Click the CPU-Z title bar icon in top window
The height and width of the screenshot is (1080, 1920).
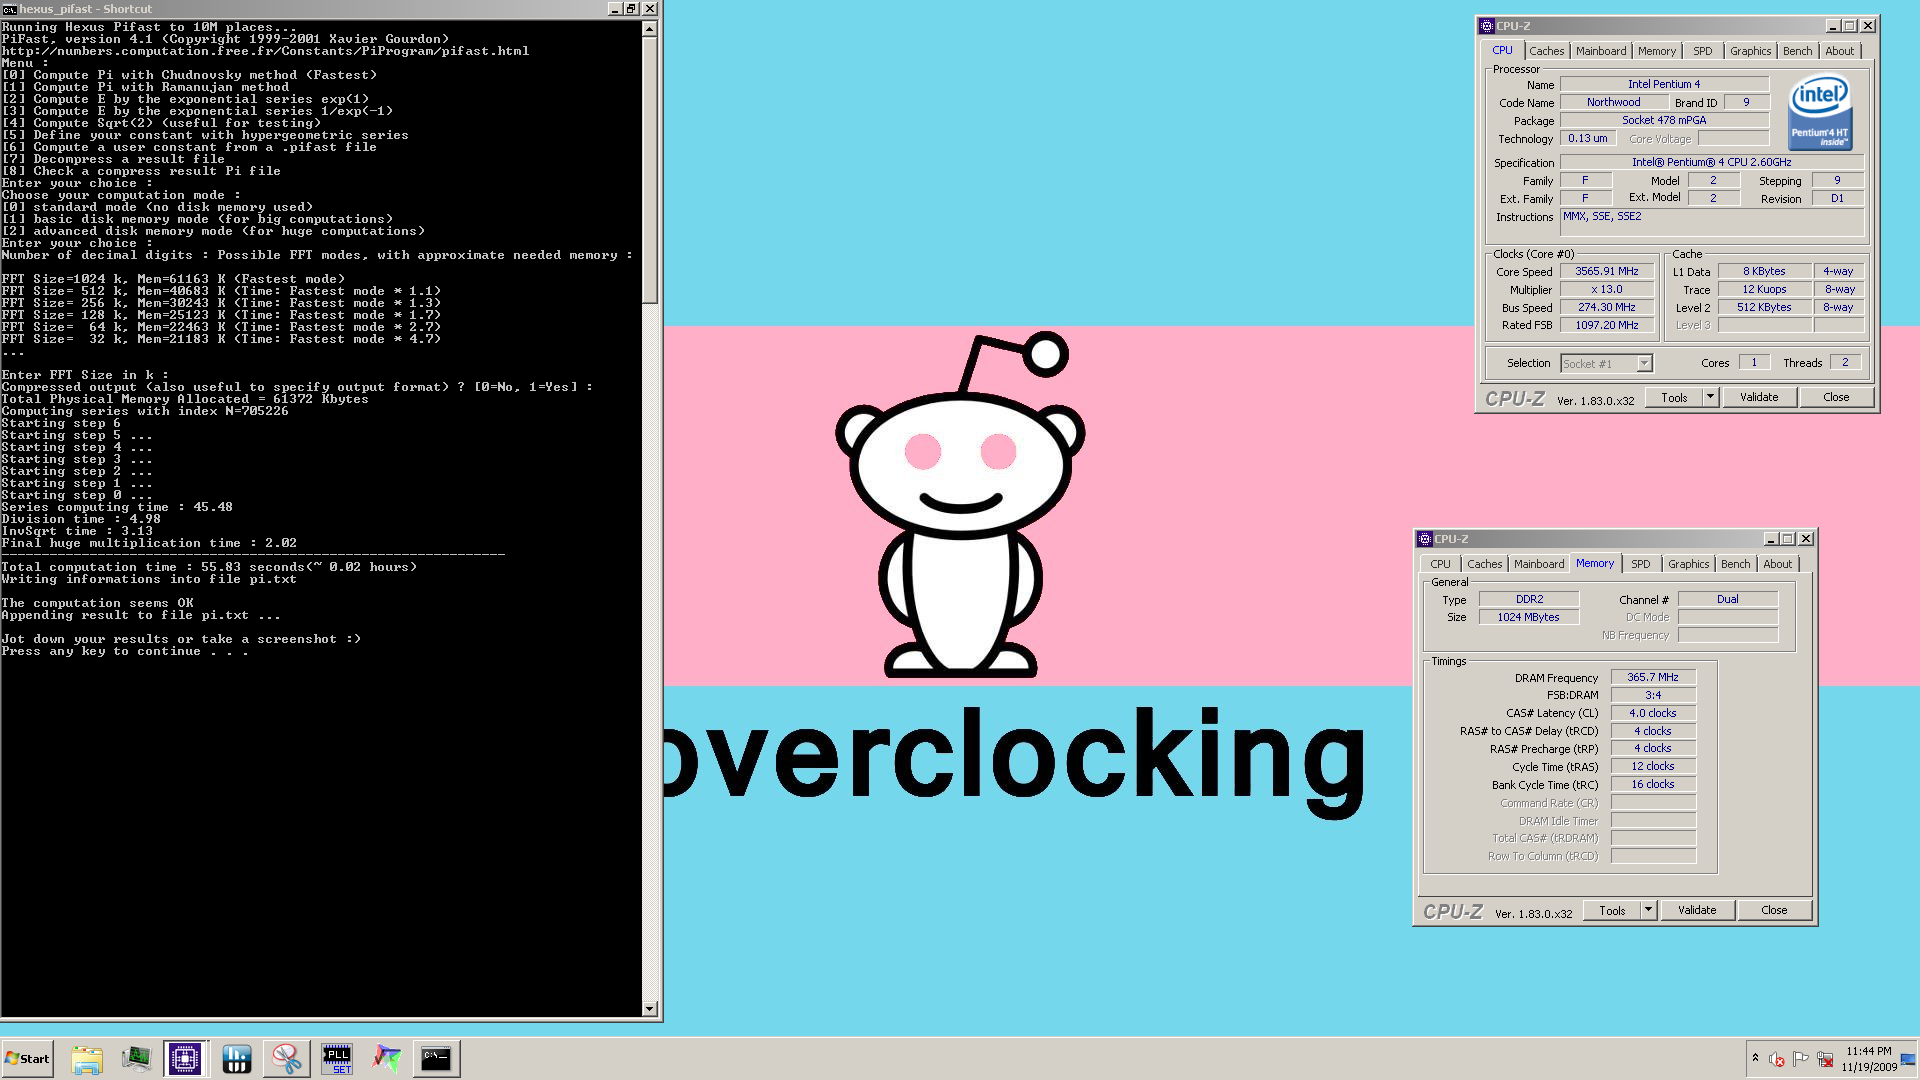1487,26
